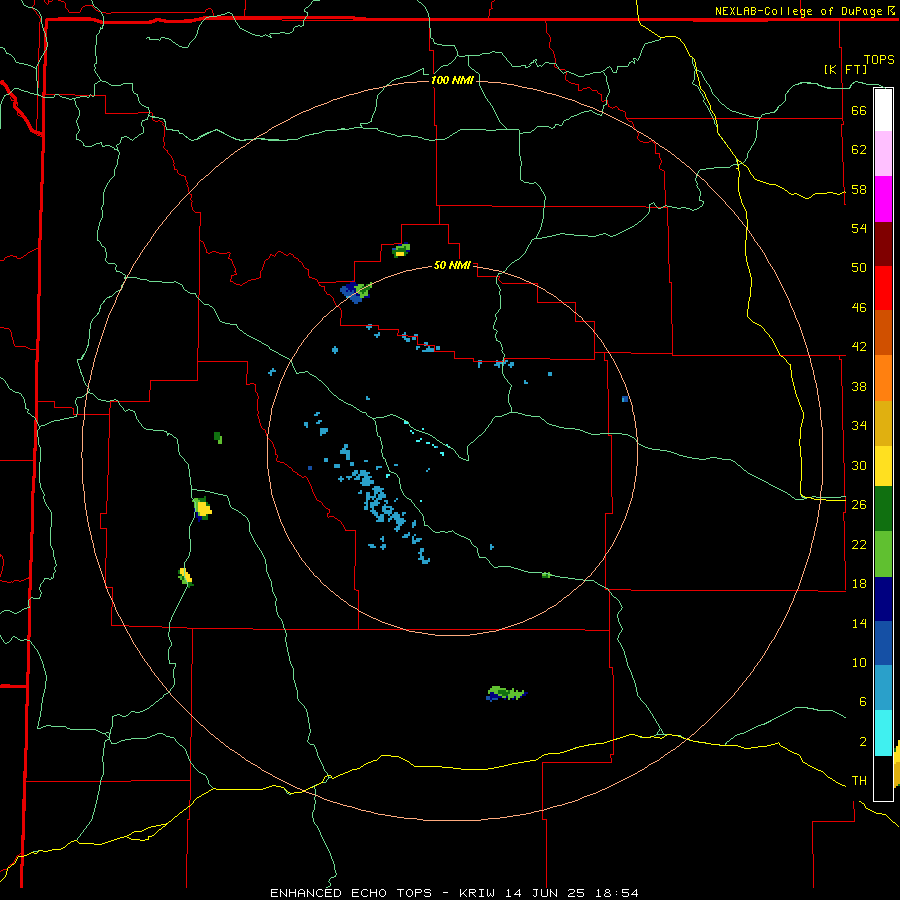This screenshot has height=900, width=900.
Task: Click the legend value 42
Action: pyautogui.click(x=859, y=347)
